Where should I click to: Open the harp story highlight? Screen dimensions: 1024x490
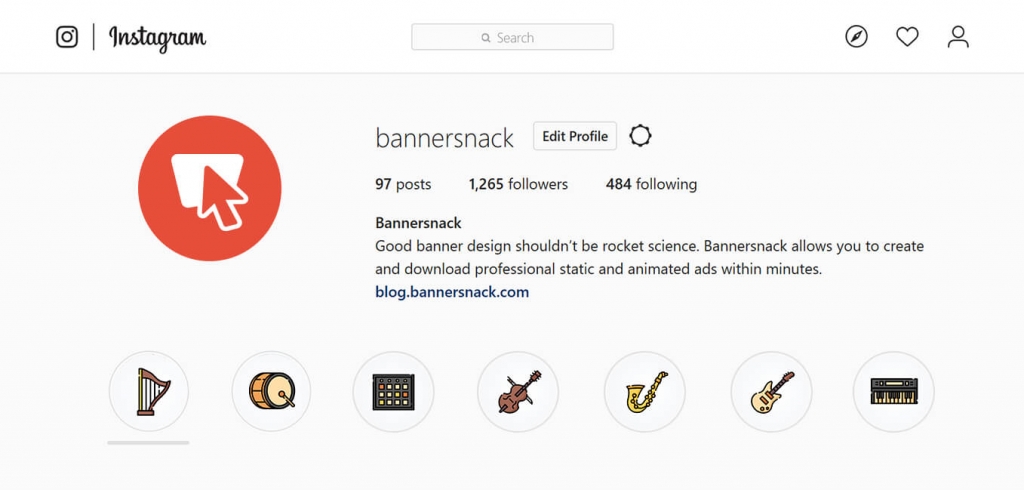click(x=149, y=391)
